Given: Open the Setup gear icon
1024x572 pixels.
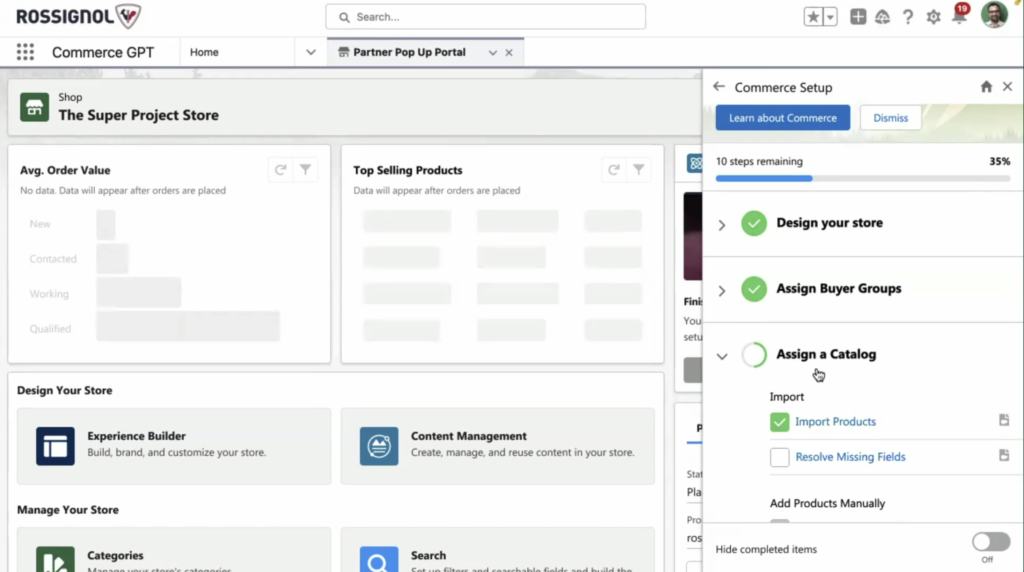Looking at the screenshot, I should (x=933, y=17).
